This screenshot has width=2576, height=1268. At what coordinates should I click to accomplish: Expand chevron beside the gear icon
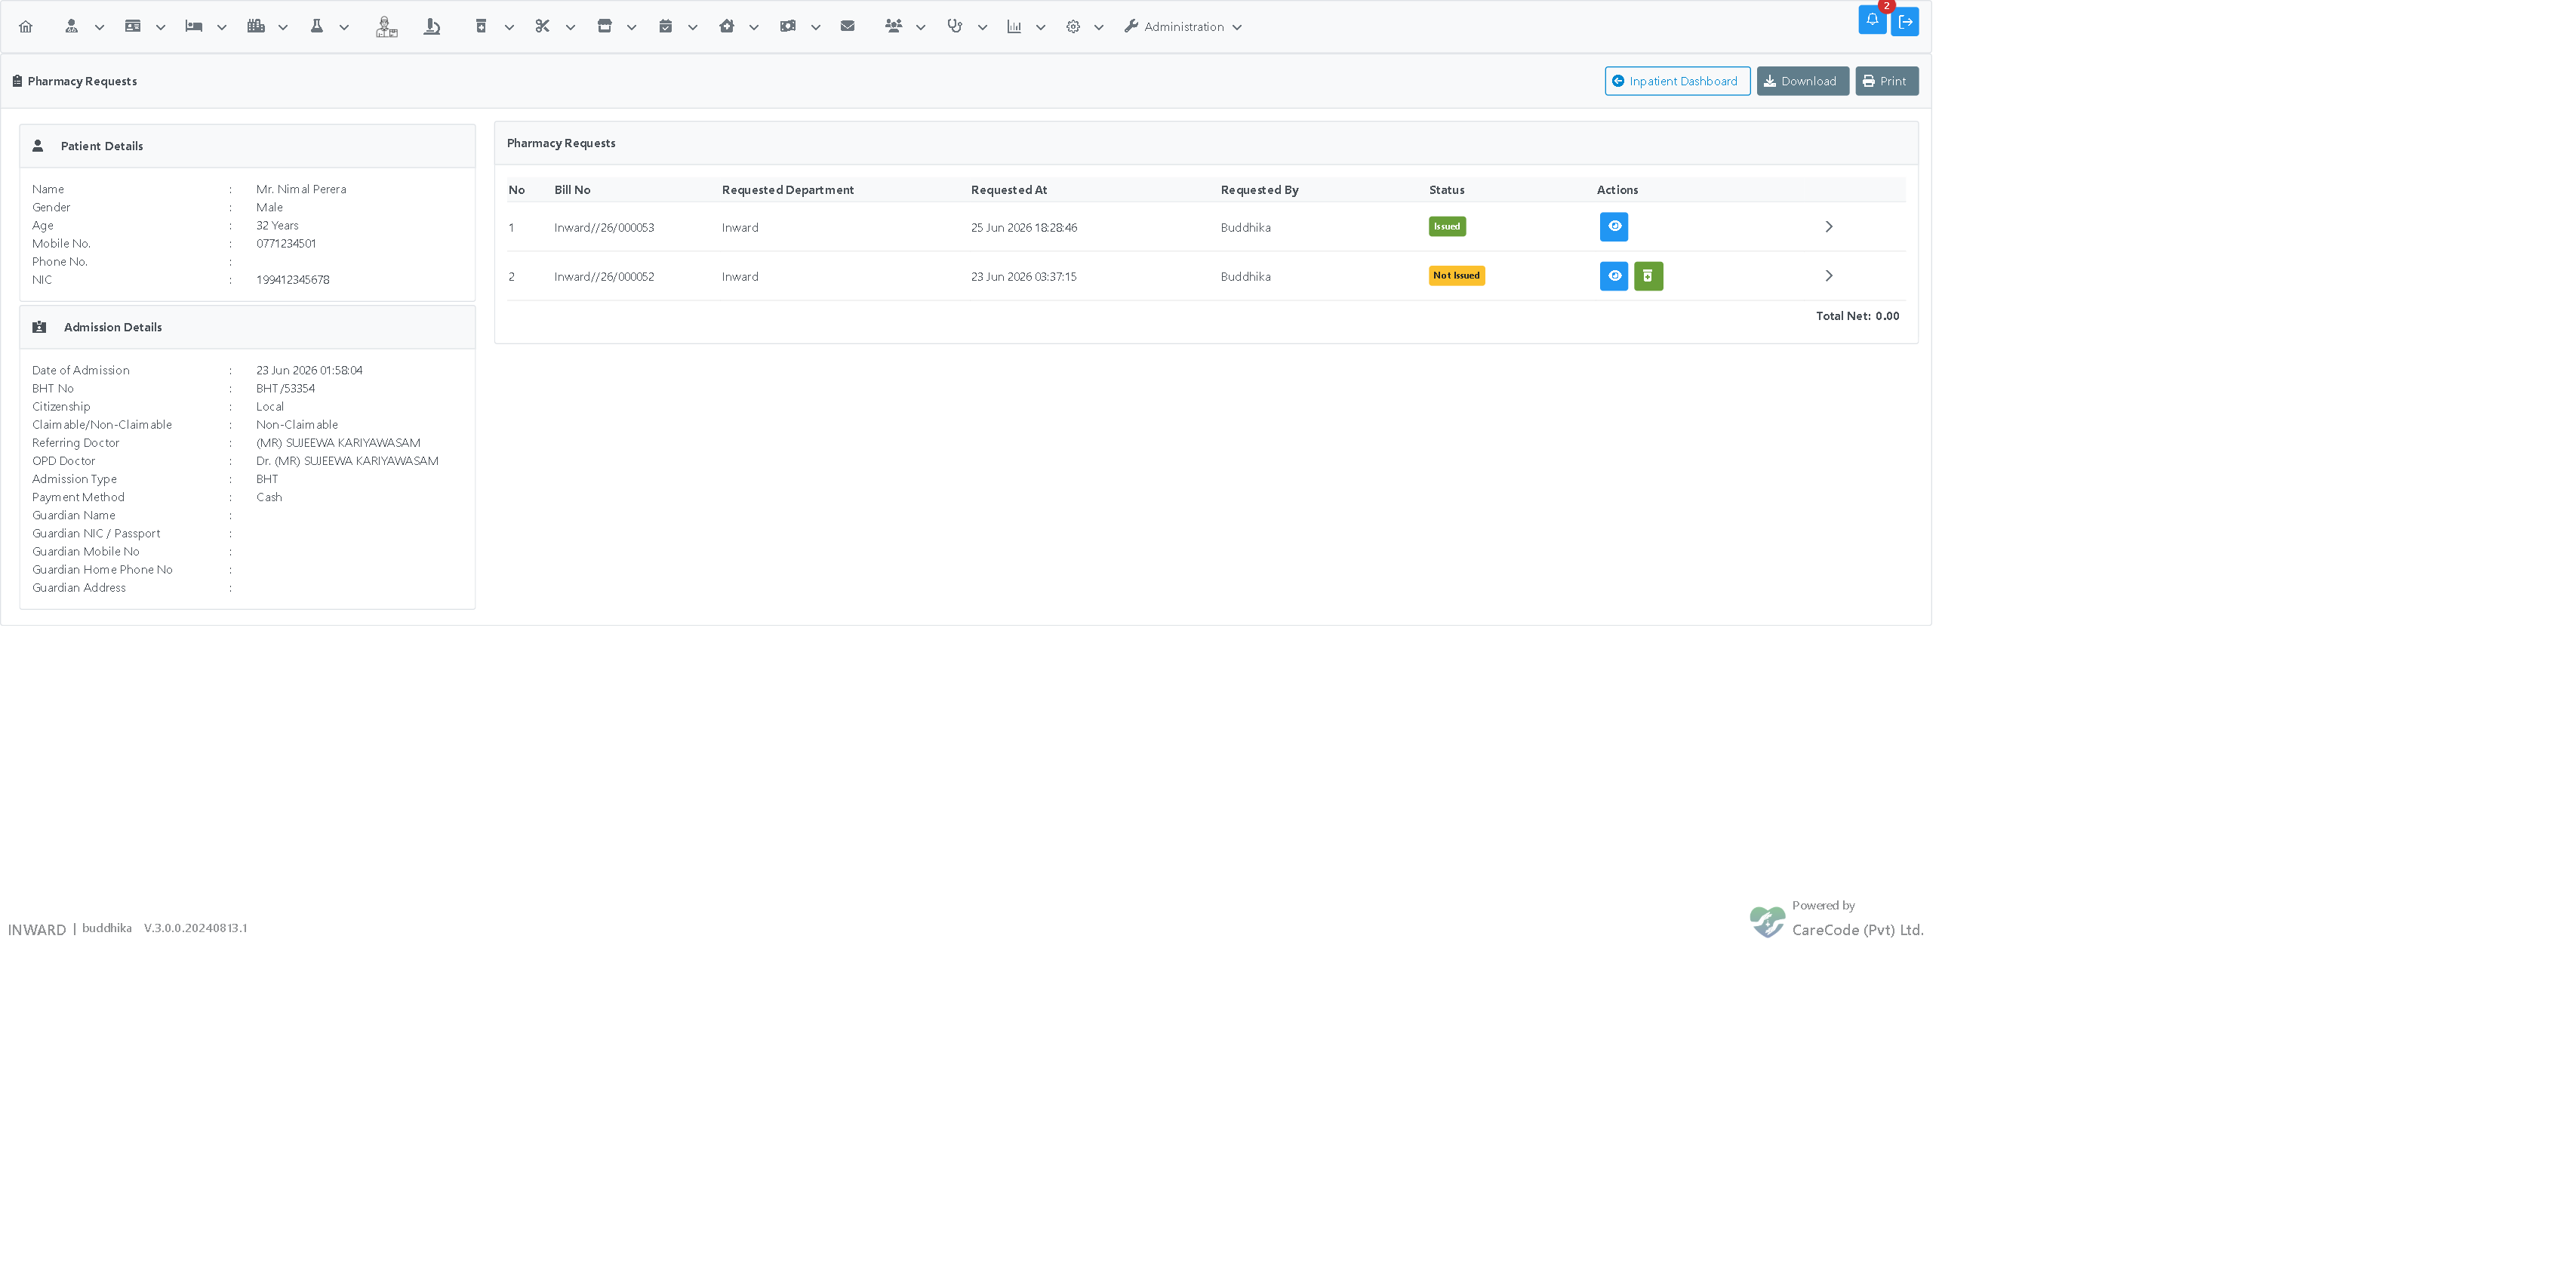pos(1099,28)
